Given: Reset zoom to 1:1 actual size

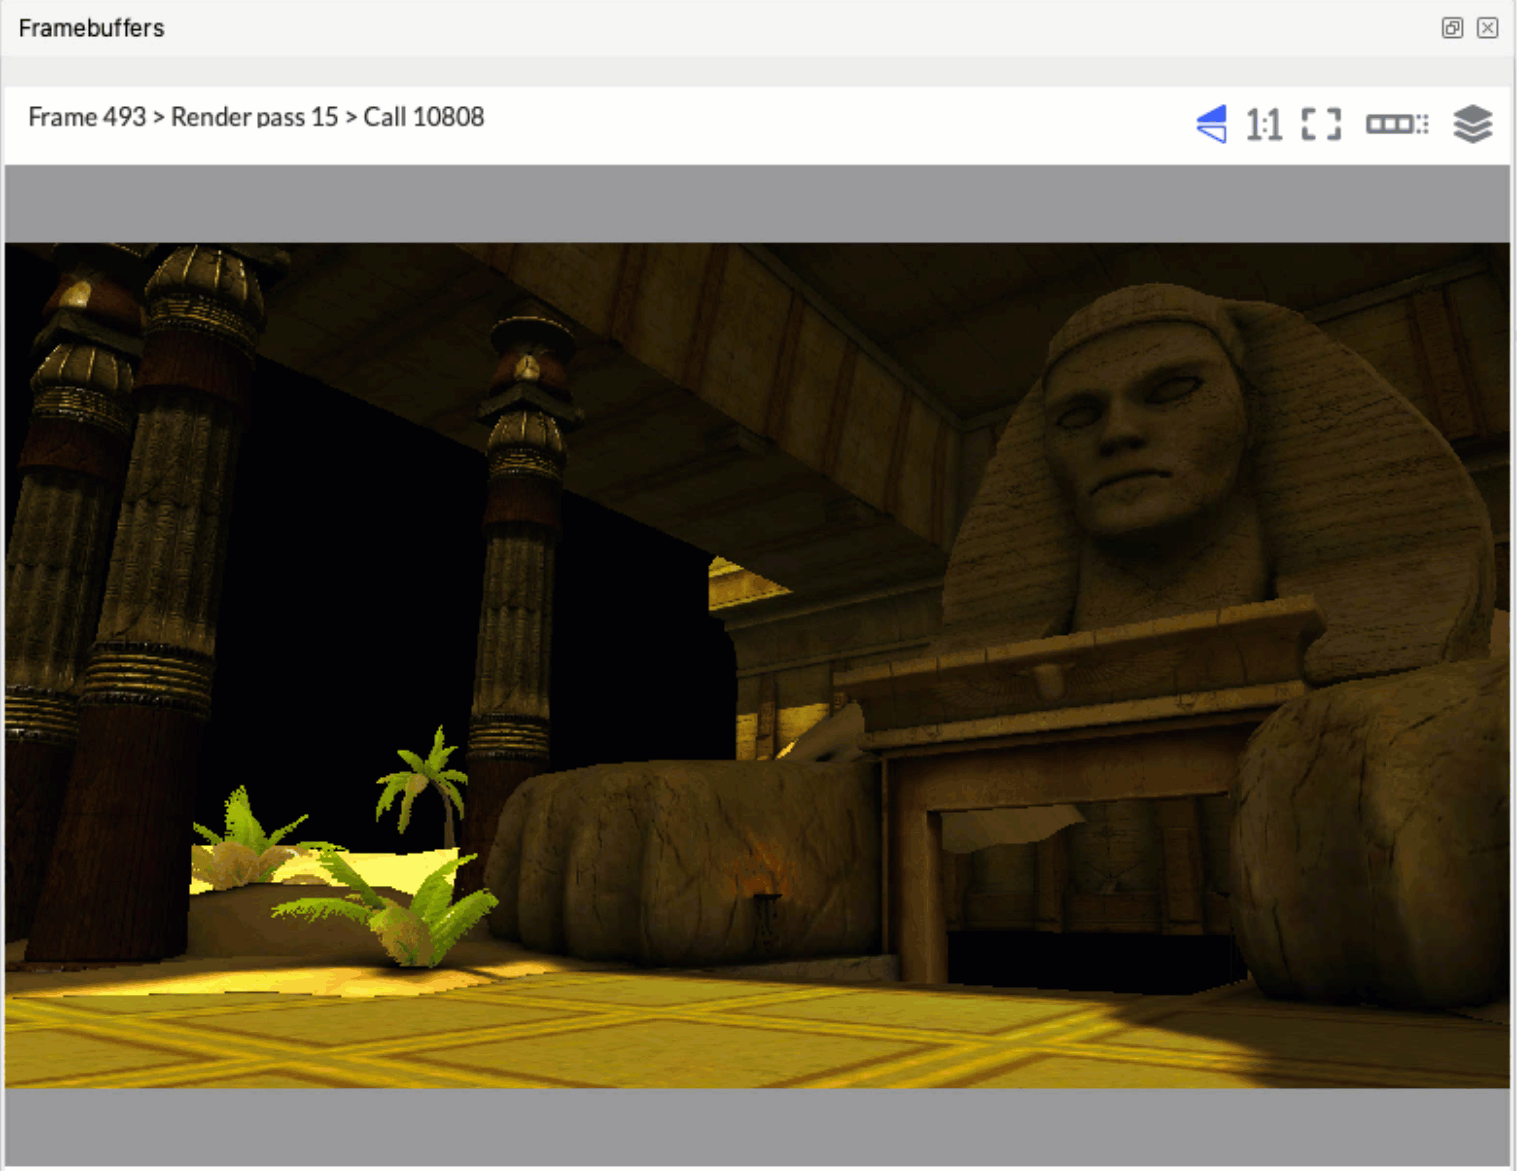Looking at the screenshot, I should (x=1263, y=123).
